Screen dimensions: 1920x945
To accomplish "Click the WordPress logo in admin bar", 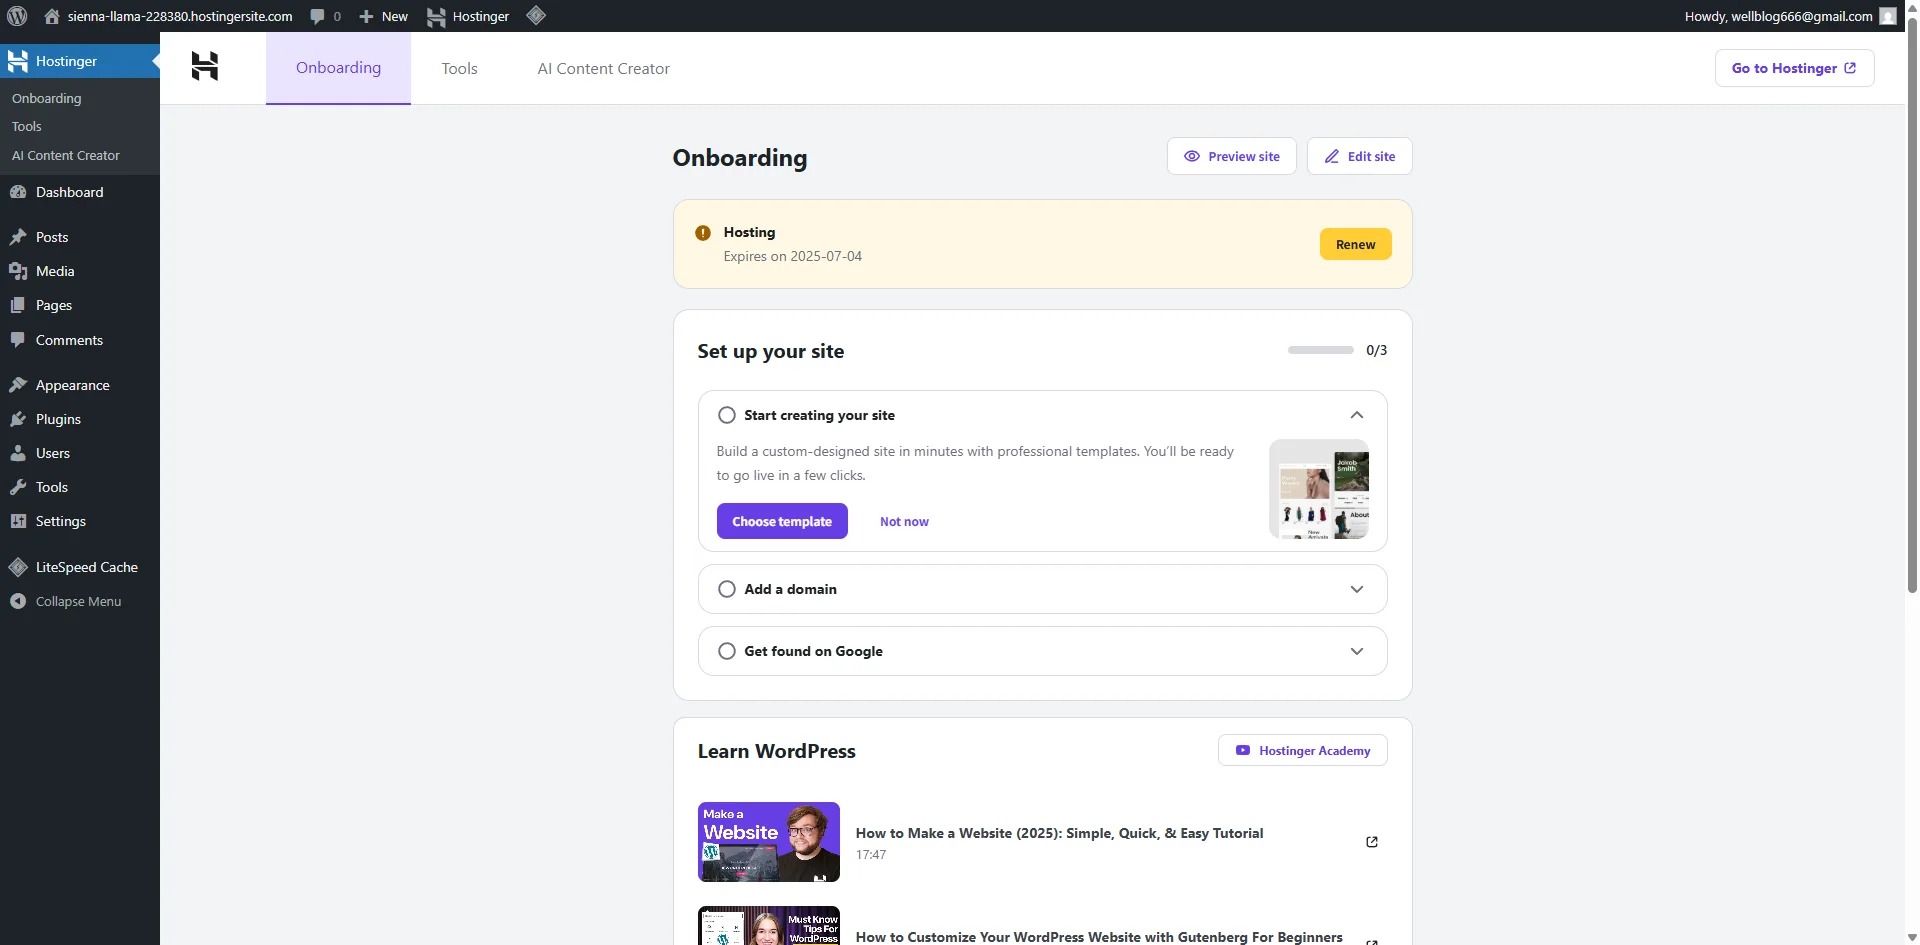I will click(17, 16).
